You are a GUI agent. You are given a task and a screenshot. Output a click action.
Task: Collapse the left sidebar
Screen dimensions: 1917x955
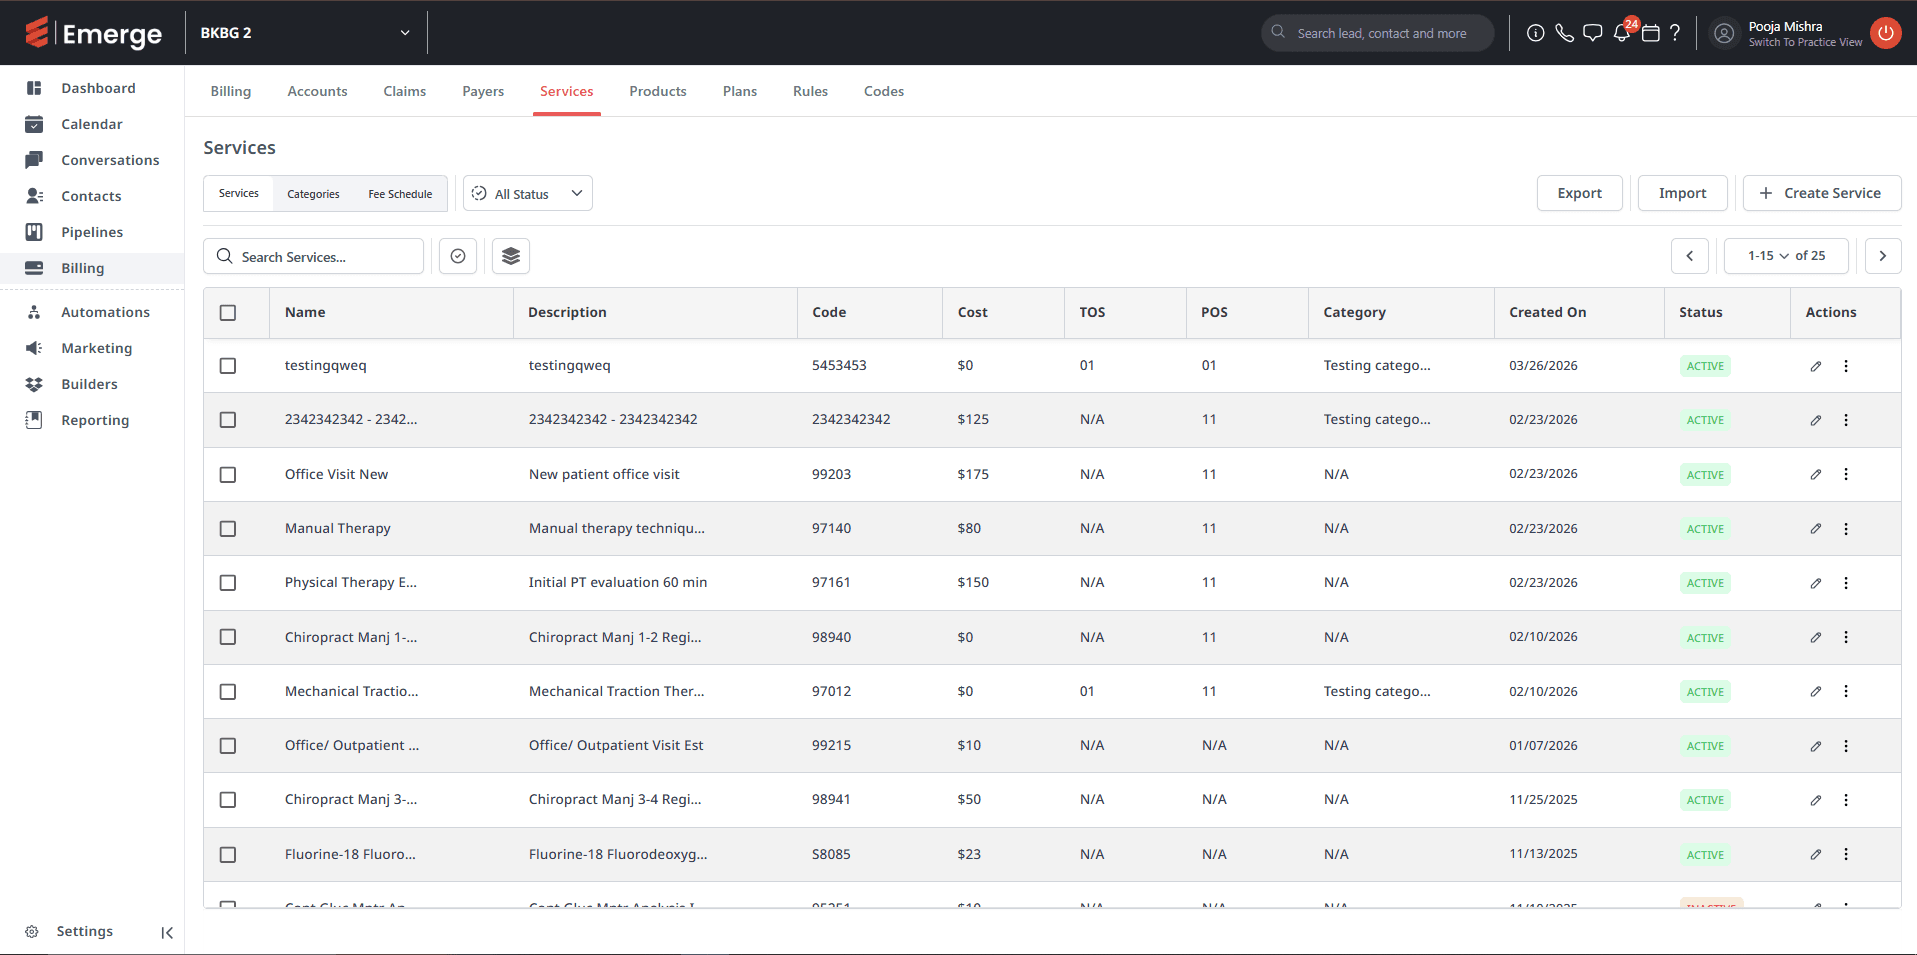167,932
